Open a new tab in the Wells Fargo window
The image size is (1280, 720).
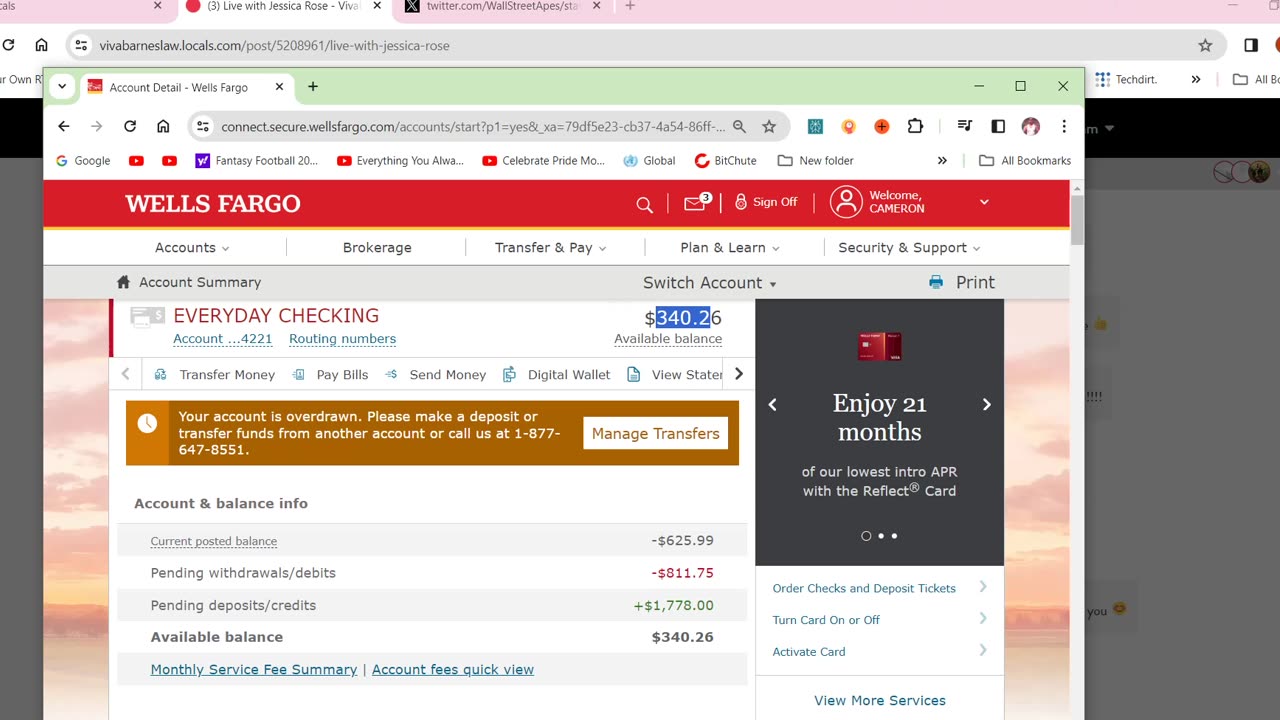coord(313,87)
